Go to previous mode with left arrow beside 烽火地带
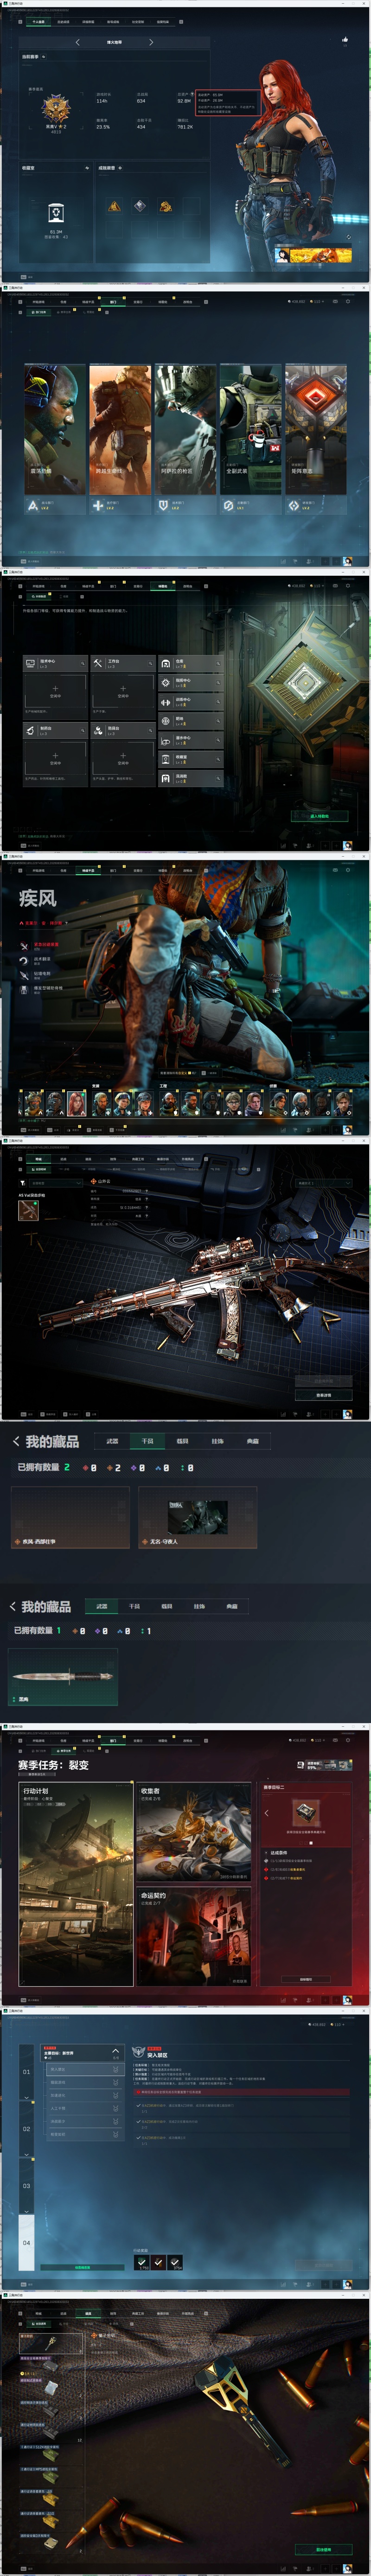The image size is (371, 2576). coord(78,43)
